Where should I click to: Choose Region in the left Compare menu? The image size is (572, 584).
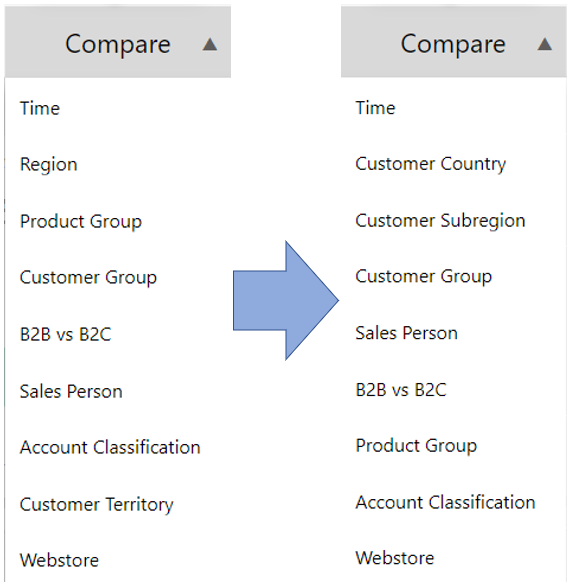point(49,165)
